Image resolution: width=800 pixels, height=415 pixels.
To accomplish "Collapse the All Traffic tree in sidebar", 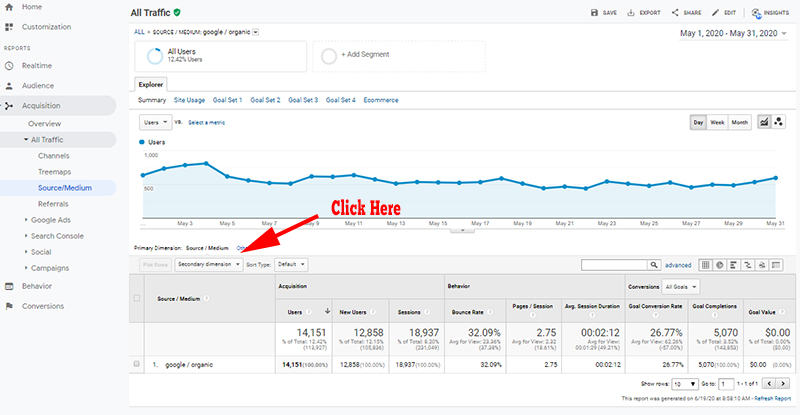I will (x=26, y=139).
